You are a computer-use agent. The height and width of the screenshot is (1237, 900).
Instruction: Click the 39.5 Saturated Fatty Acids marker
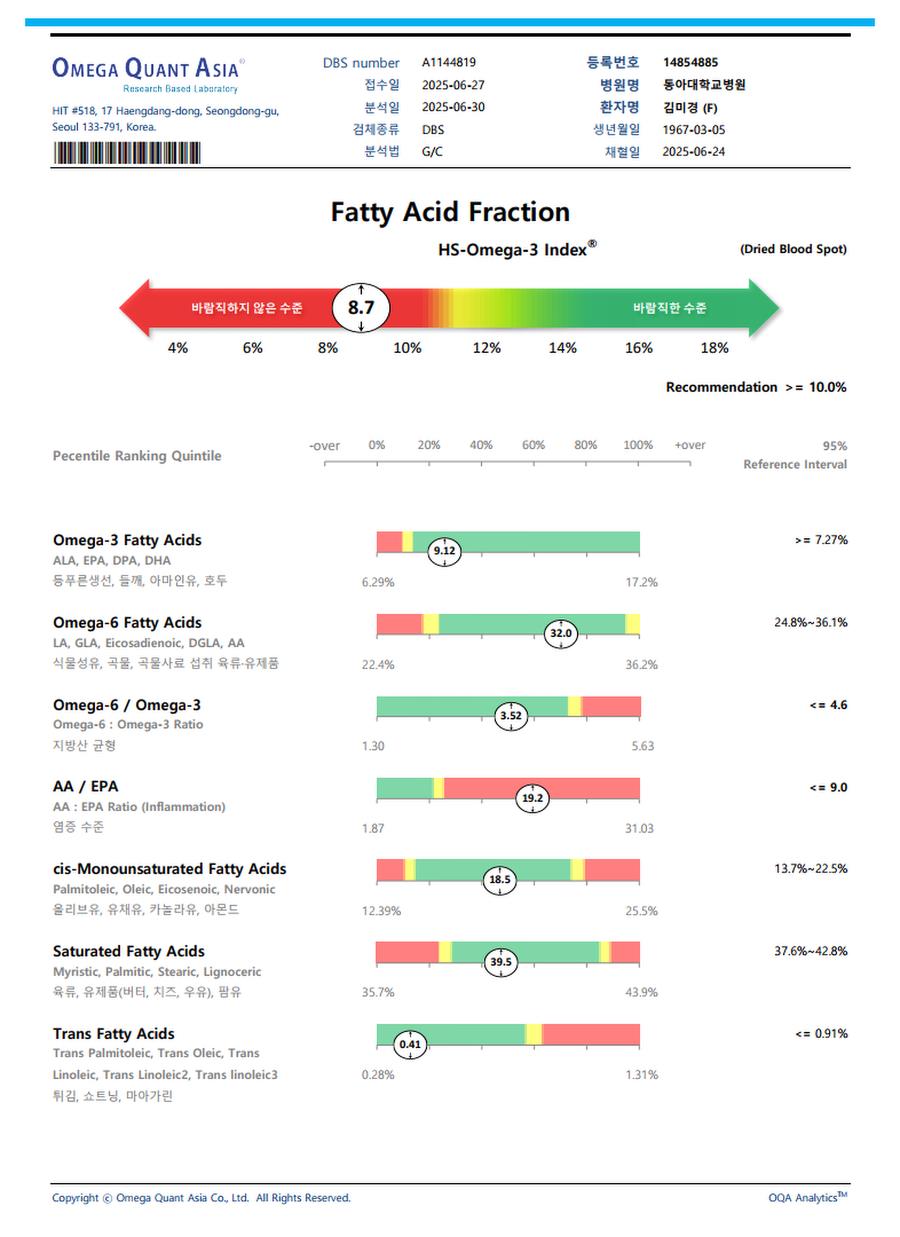click(x=500, y=962)
